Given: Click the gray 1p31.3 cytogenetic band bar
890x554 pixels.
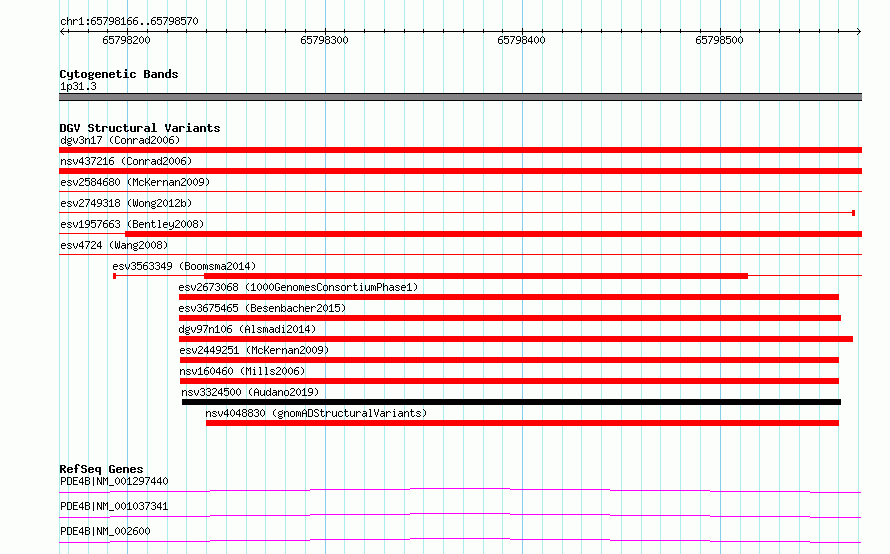Looking at the screenshot, I should pyautogui.click(x=460, y=97).
